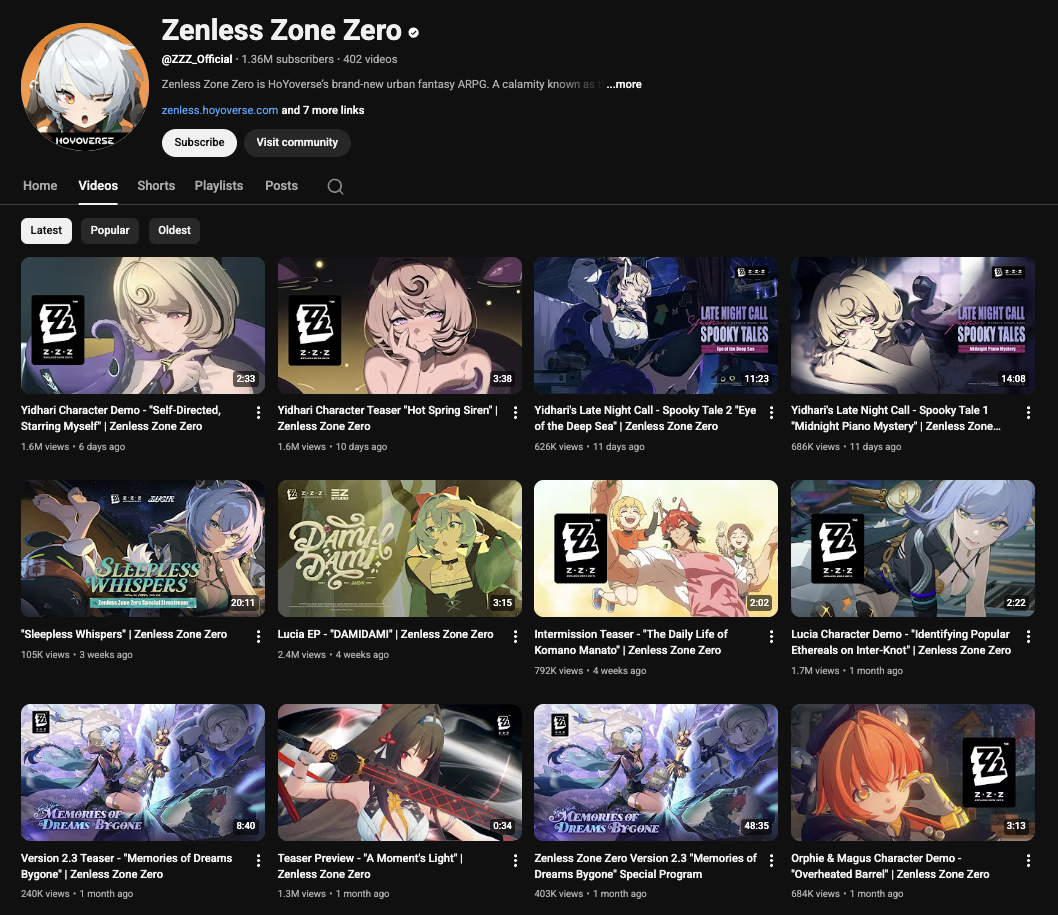Screen dimensions: 1058x915
Task: Play the 14:08 Spooky Tales thumbnail
Action: tap(913, 325)
